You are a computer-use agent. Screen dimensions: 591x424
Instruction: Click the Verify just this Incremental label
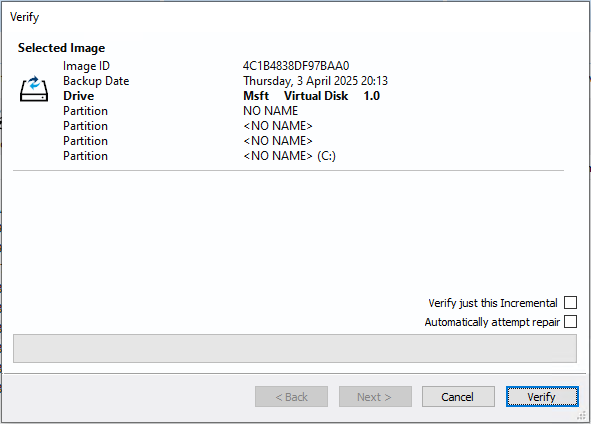point(493,303)
